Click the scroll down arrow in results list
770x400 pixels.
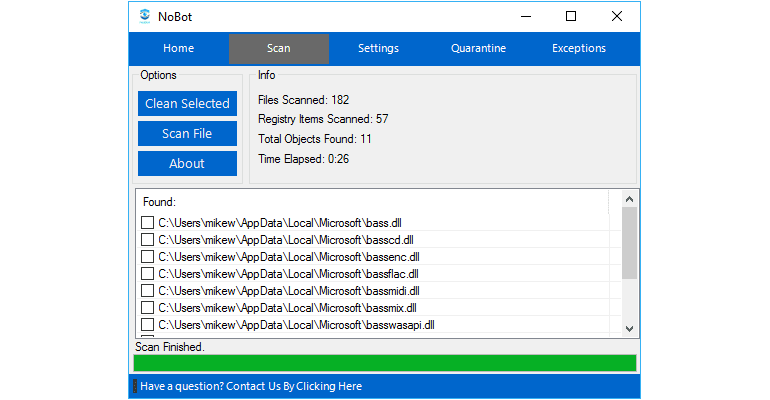tap(629, 328)
